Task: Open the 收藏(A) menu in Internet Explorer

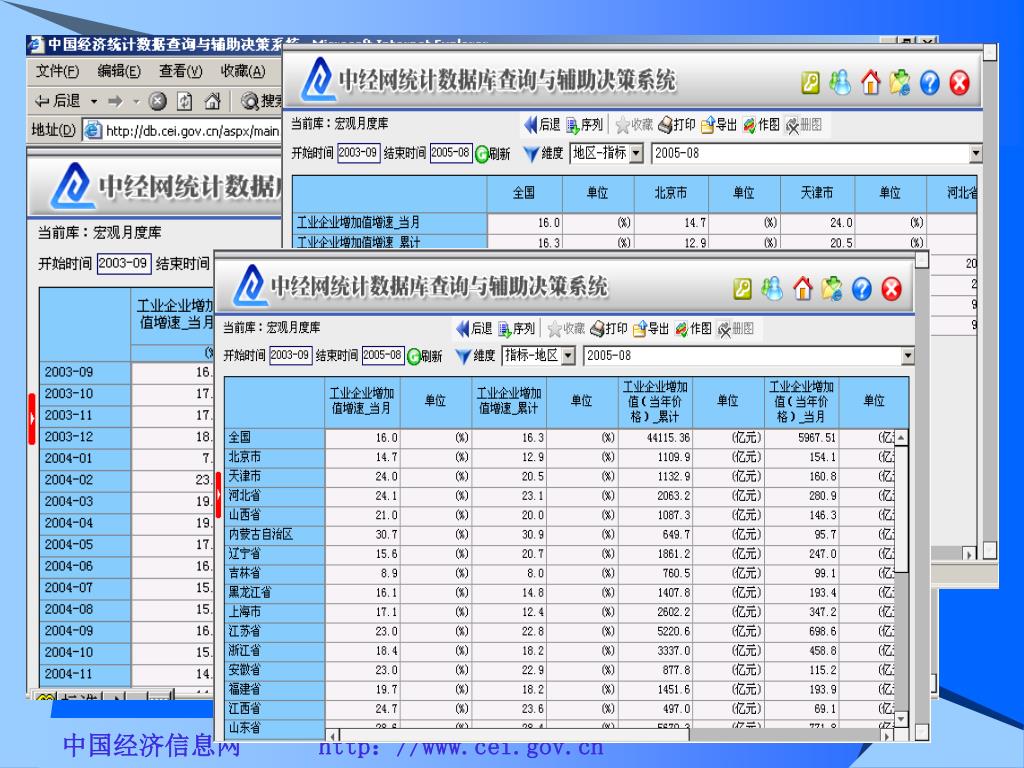Action: (x=243, y=71)
